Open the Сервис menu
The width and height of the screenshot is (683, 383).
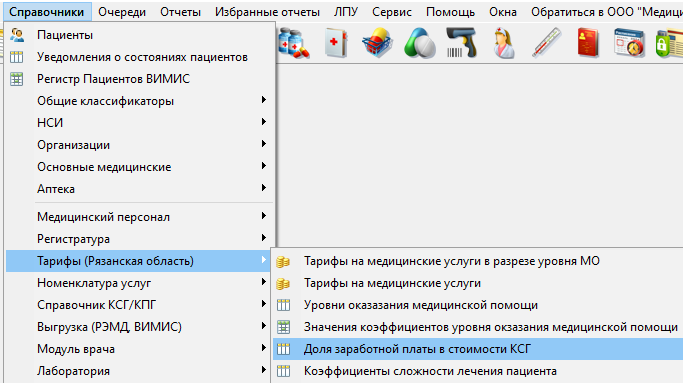pyautogui.click(x=392, y=12)
